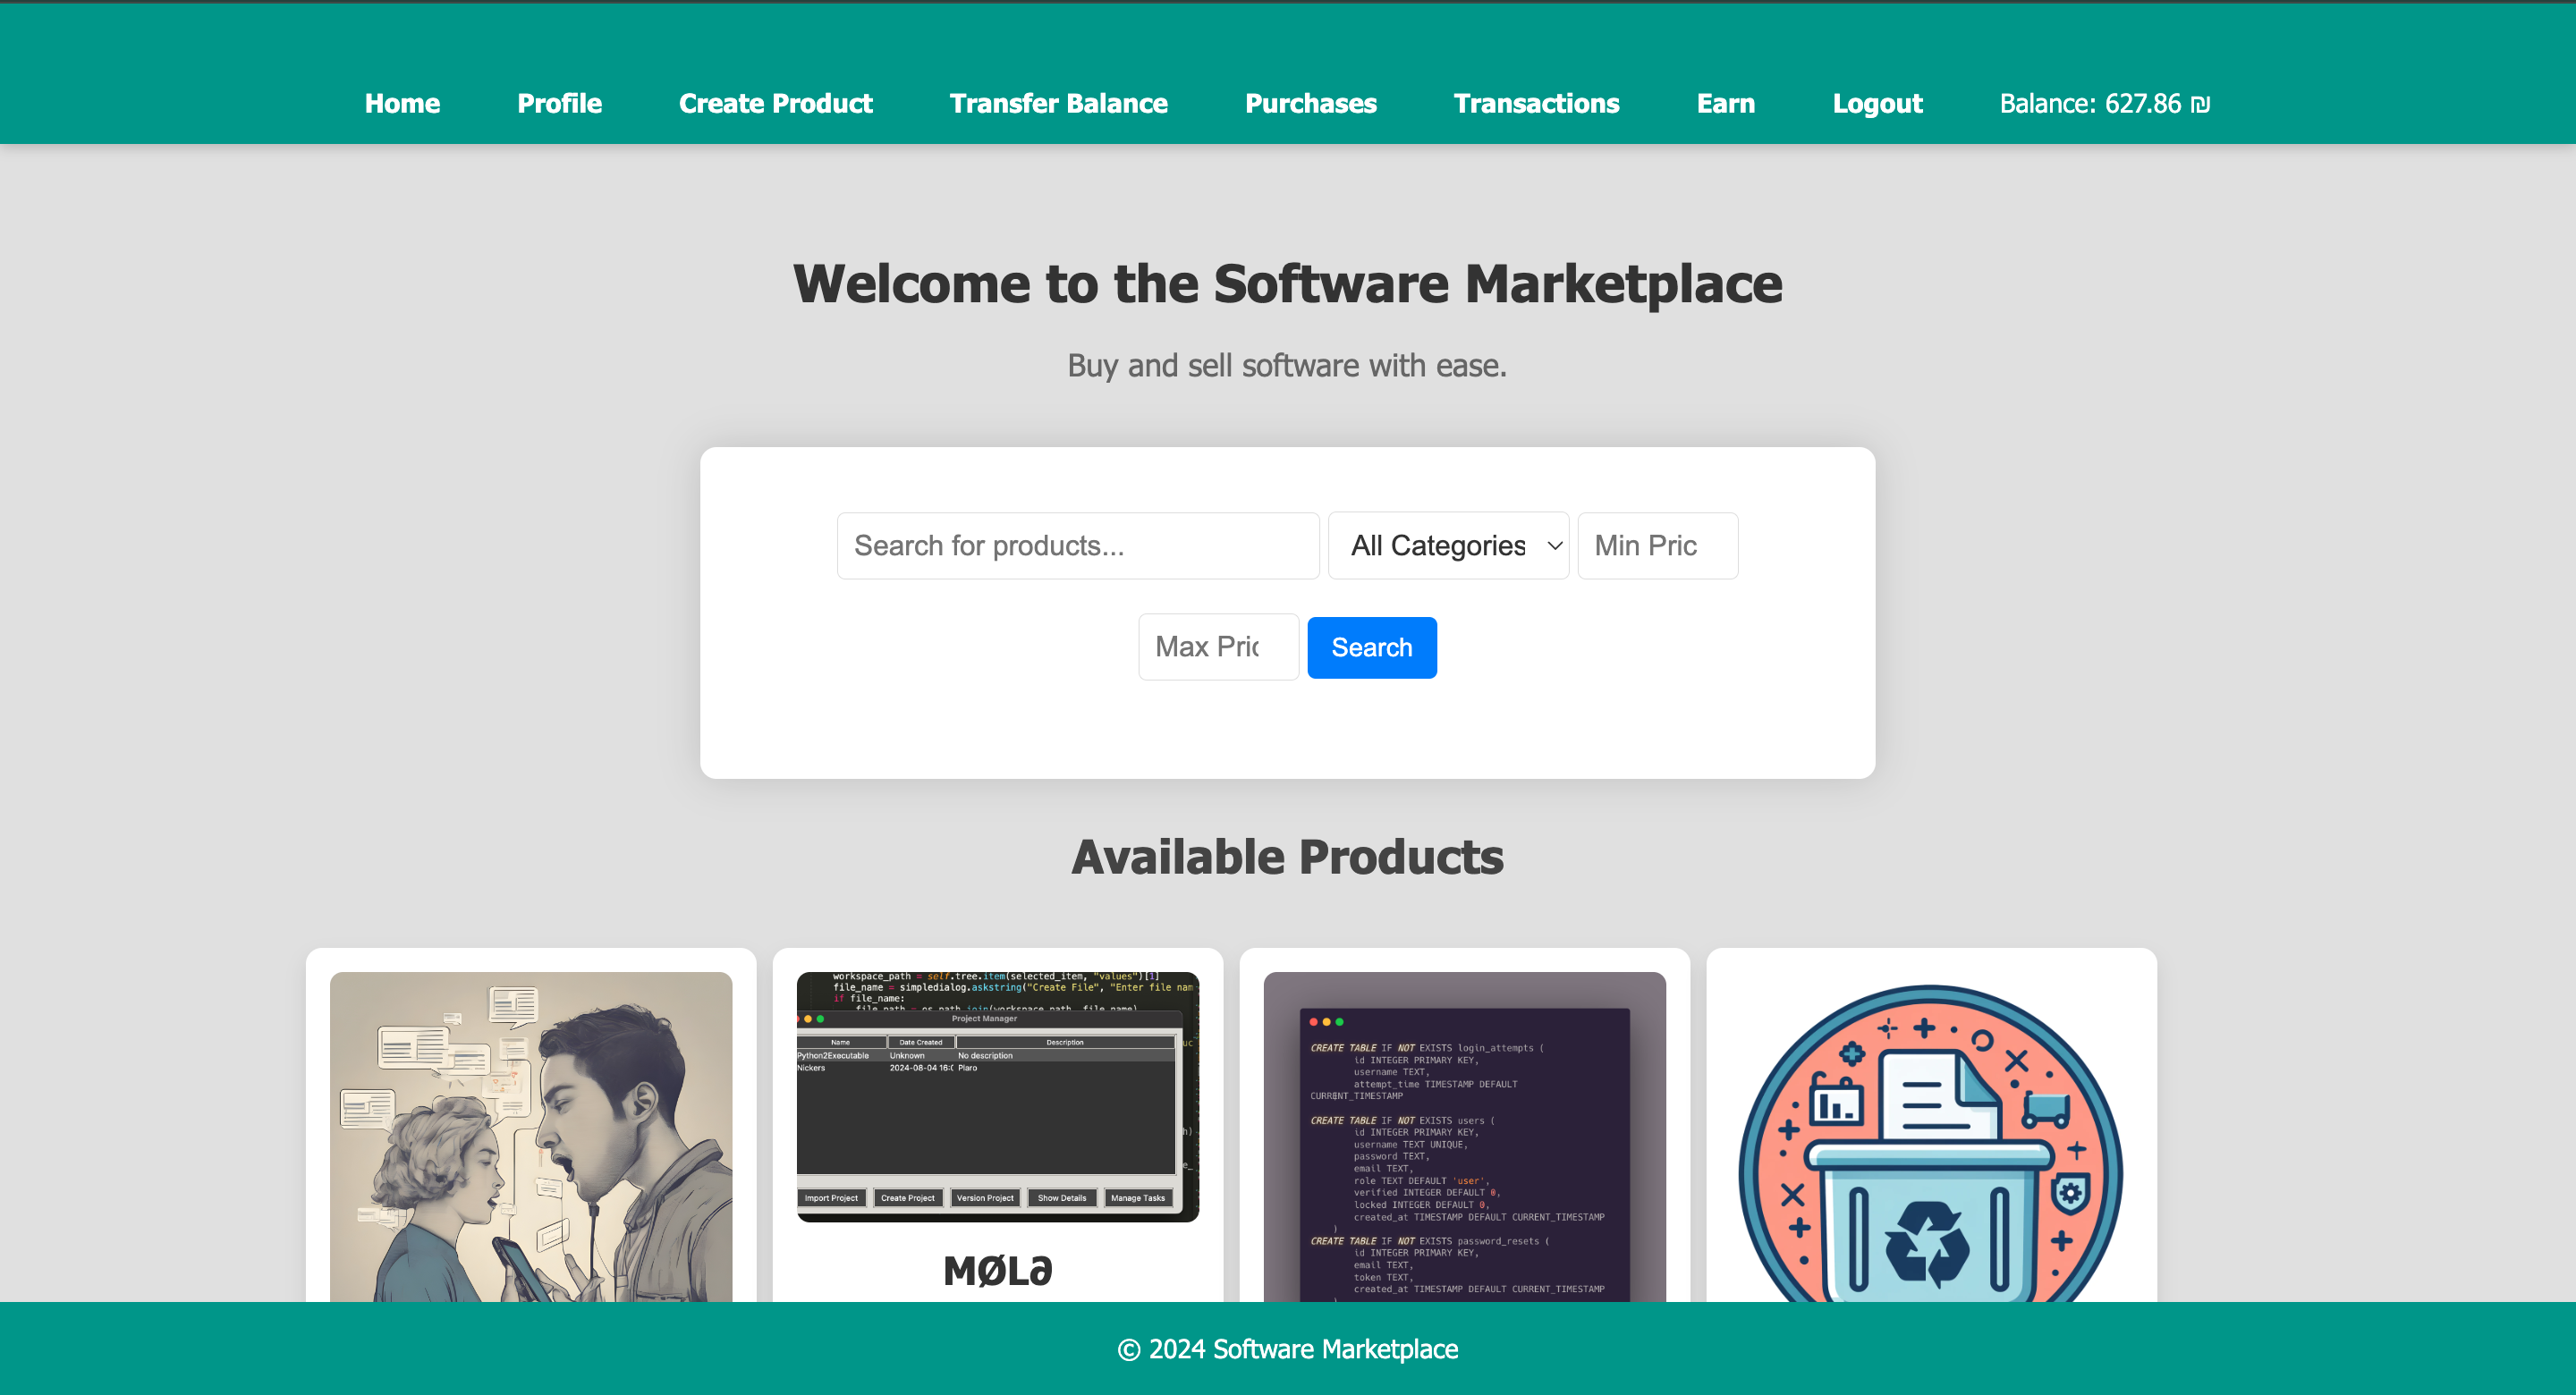Open Create Product in navigation
This screenshot has width=2576, height=1395.
[x=775, y=104]
